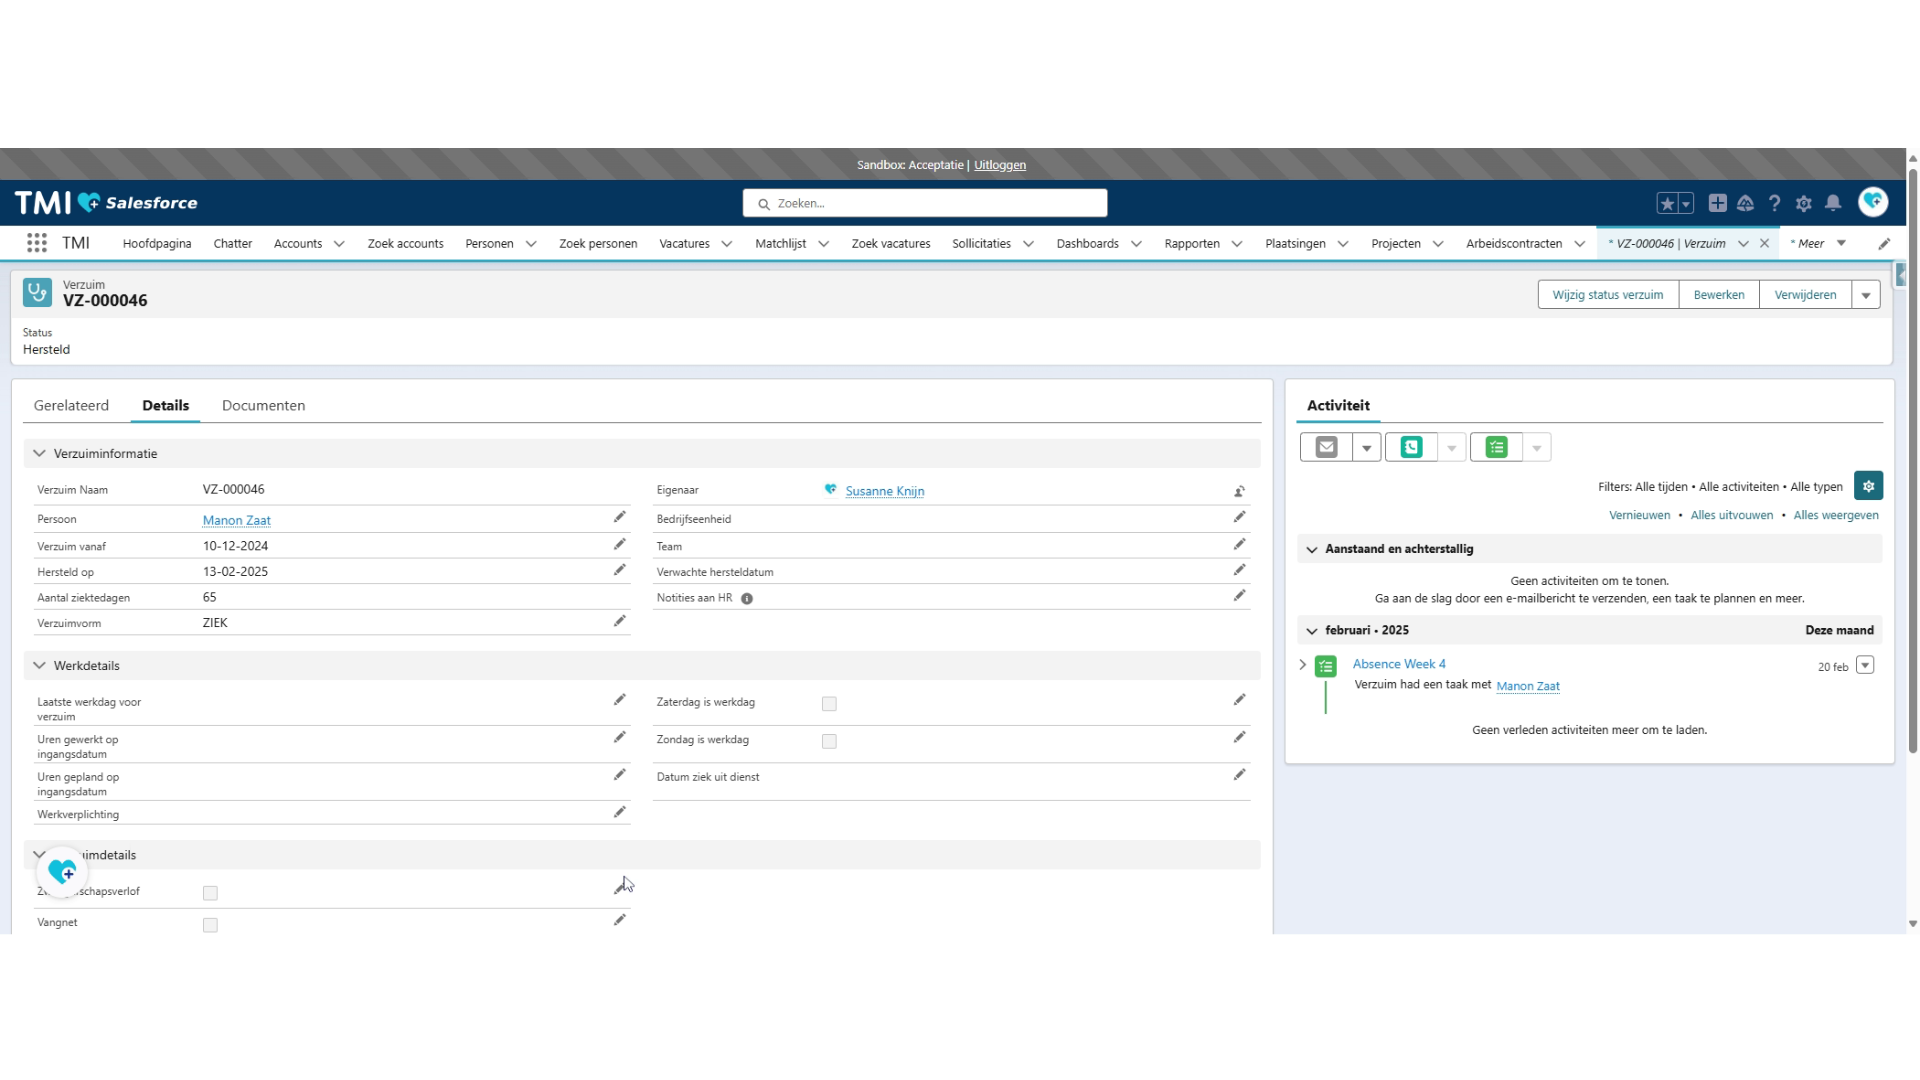Click the new task icon button

click(x=1496, y=447)
